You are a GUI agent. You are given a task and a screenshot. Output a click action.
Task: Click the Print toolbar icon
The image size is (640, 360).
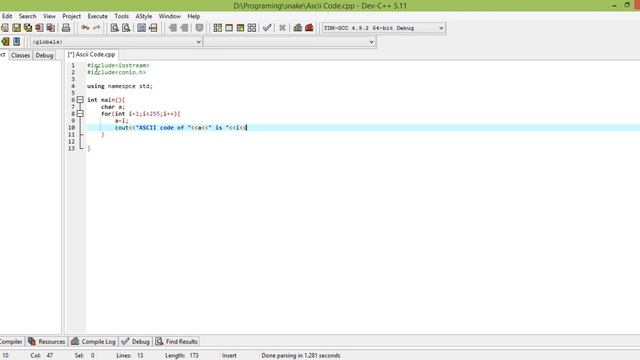point(66,28)
